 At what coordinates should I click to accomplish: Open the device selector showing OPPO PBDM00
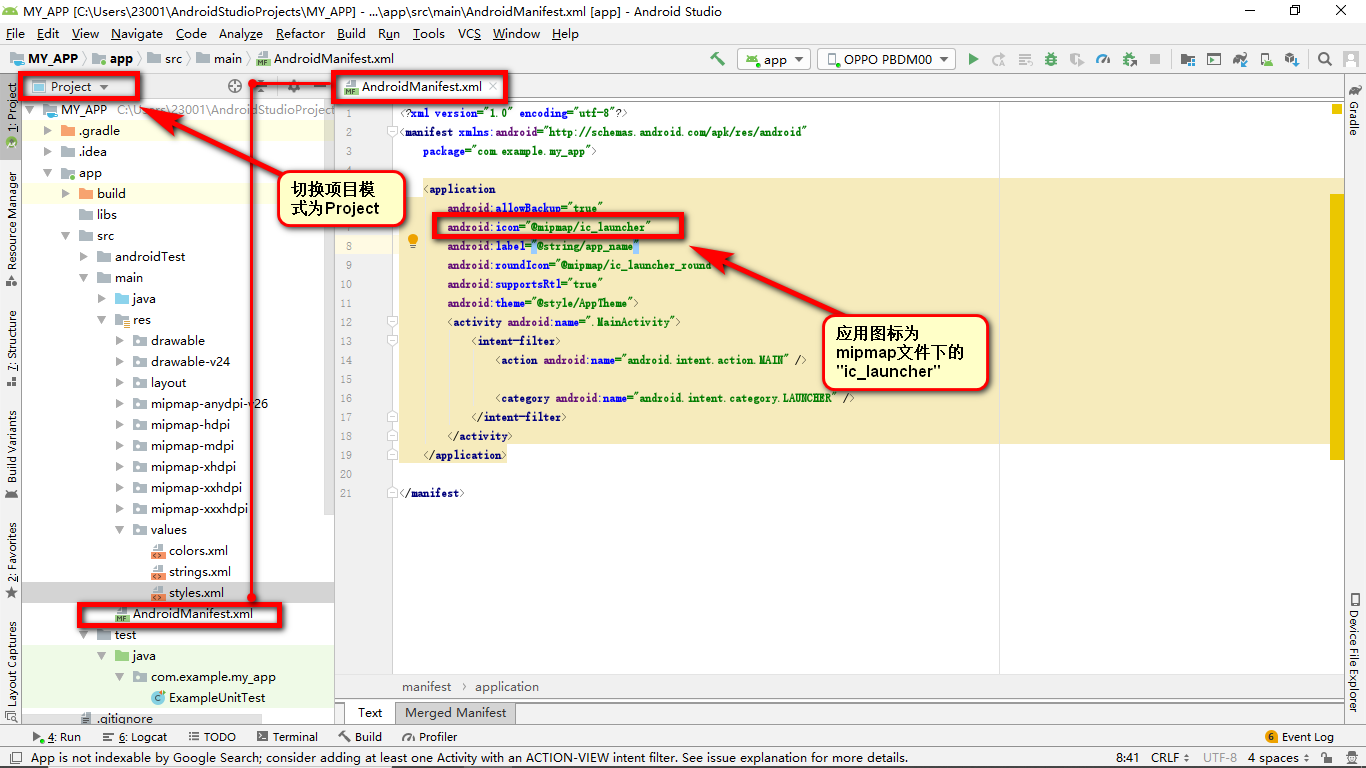(x=885, y=59)
